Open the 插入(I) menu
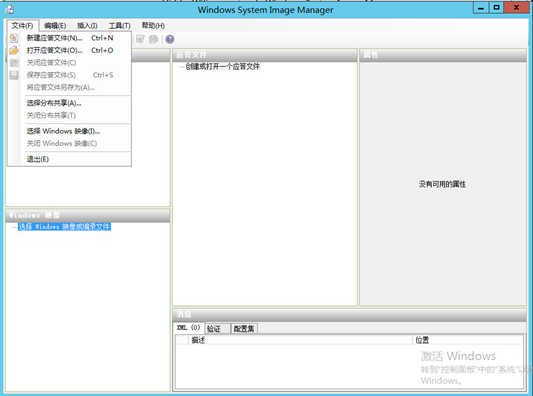The image size is (533, 396). 87,25
